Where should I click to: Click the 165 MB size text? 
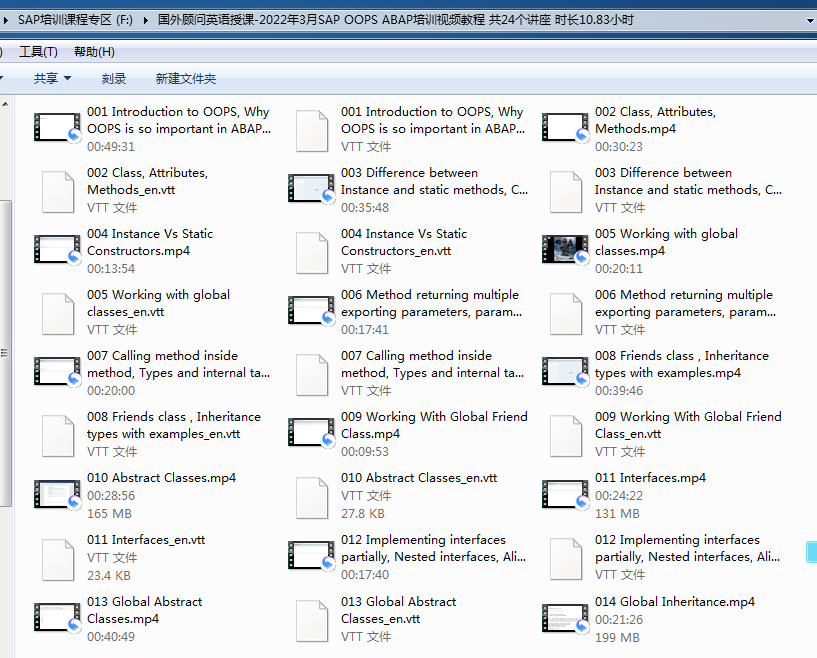(x=109, y=514)
